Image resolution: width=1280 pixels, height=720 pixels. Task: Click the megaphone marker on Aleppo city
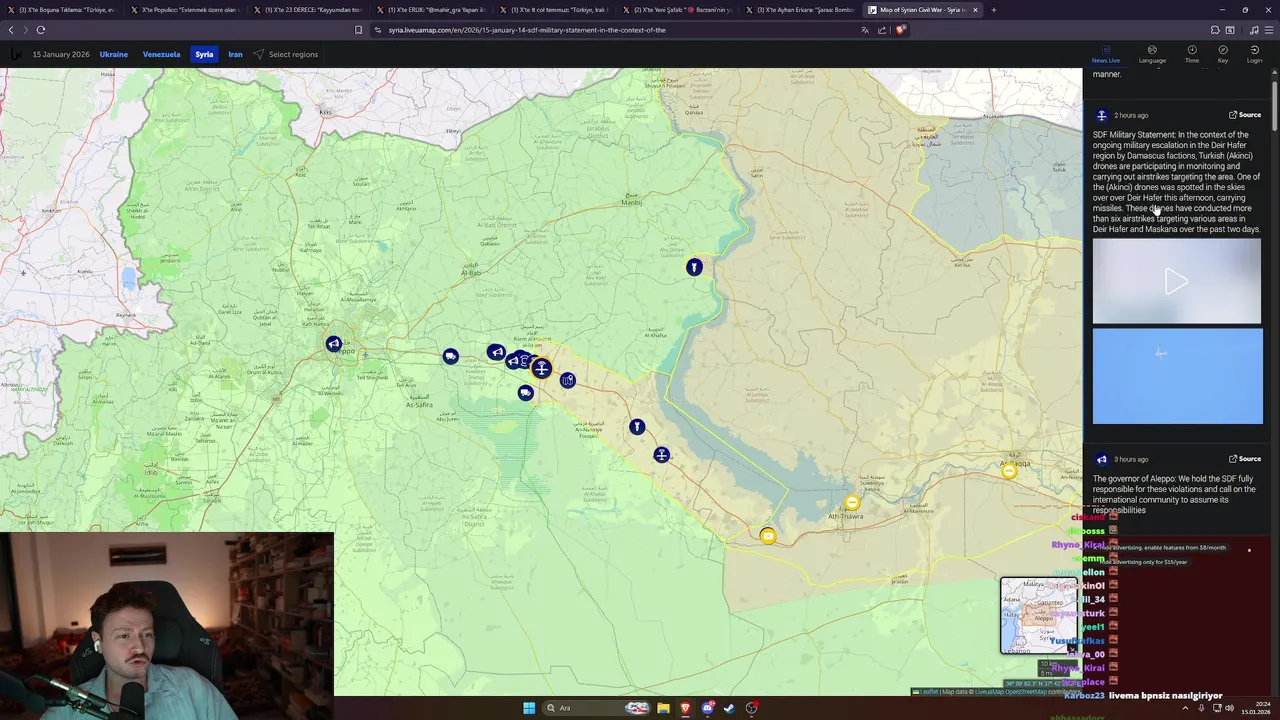point(334,344)
